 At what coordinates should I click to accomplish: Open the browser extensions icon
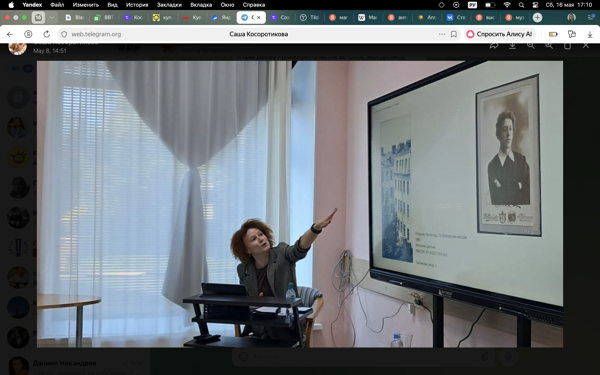pos(572,34)
